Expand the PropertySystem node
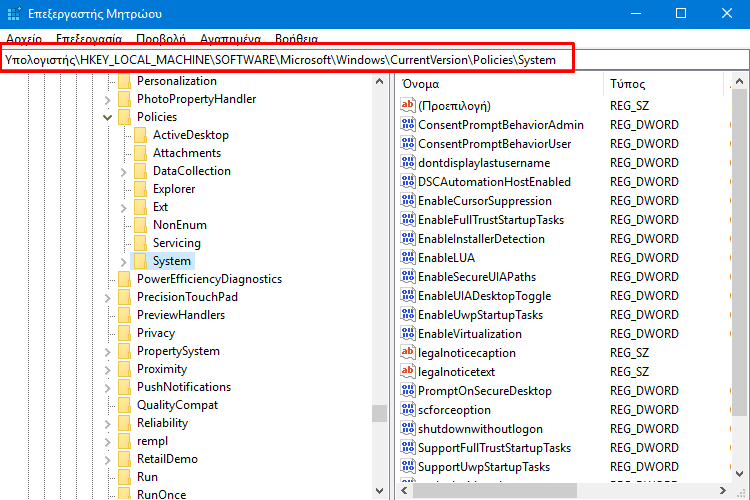750x500 pixels. tap(108, 352)
